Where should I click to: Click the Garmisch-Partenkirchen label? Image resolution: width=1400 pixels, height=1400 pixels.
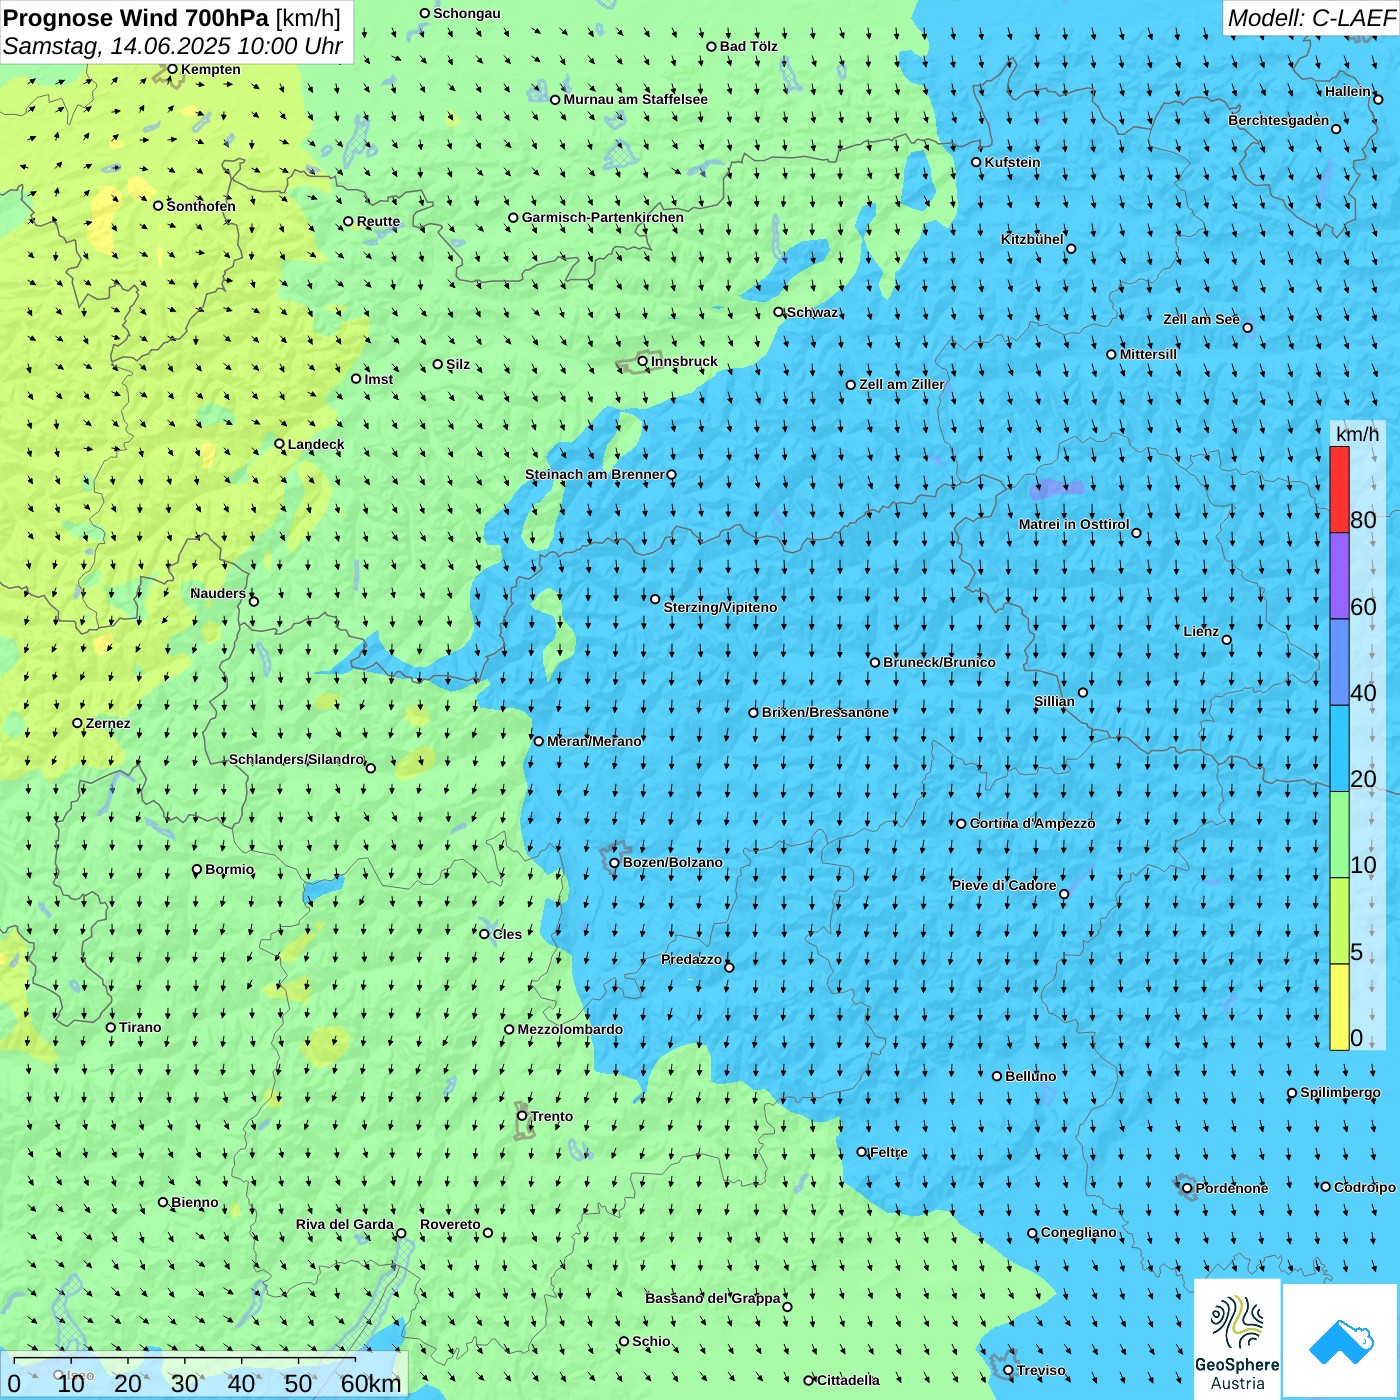603,217
